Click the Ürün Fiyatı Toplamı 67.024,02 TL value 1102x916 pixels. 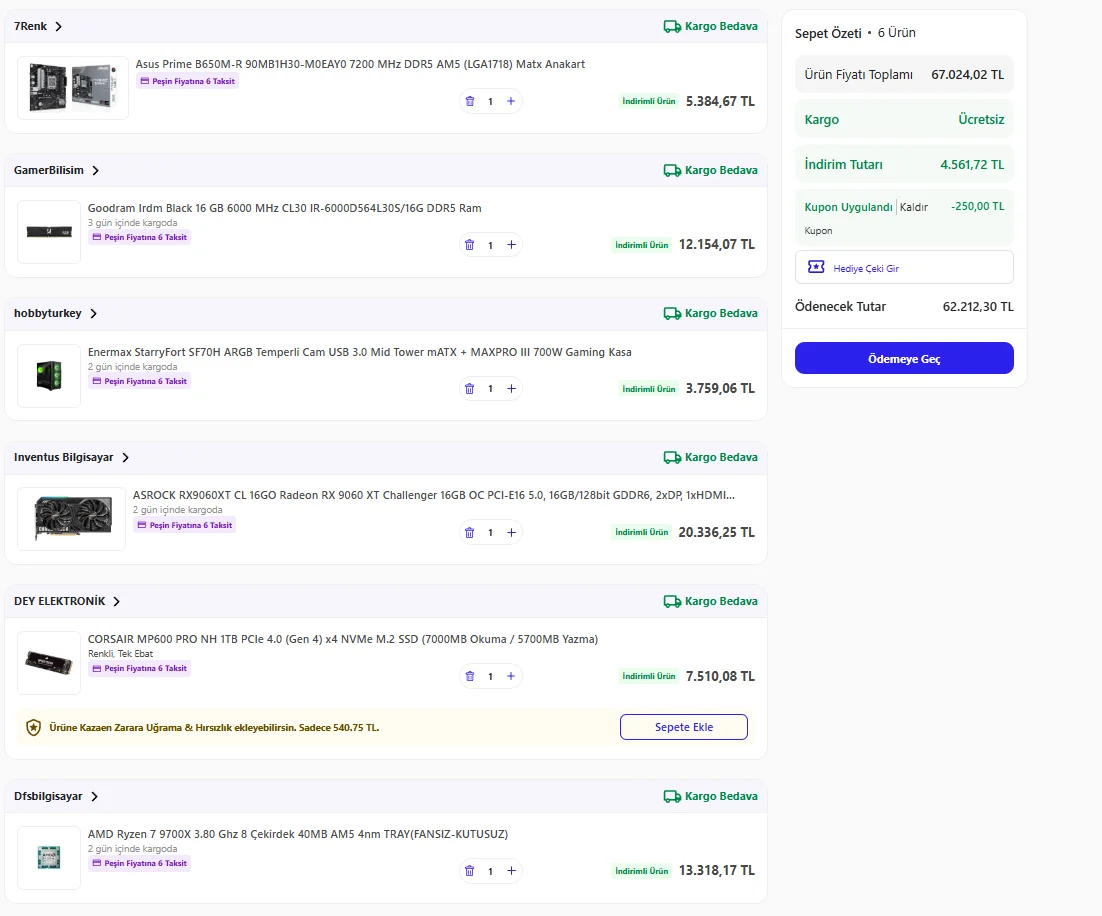[x=967, y=75]
